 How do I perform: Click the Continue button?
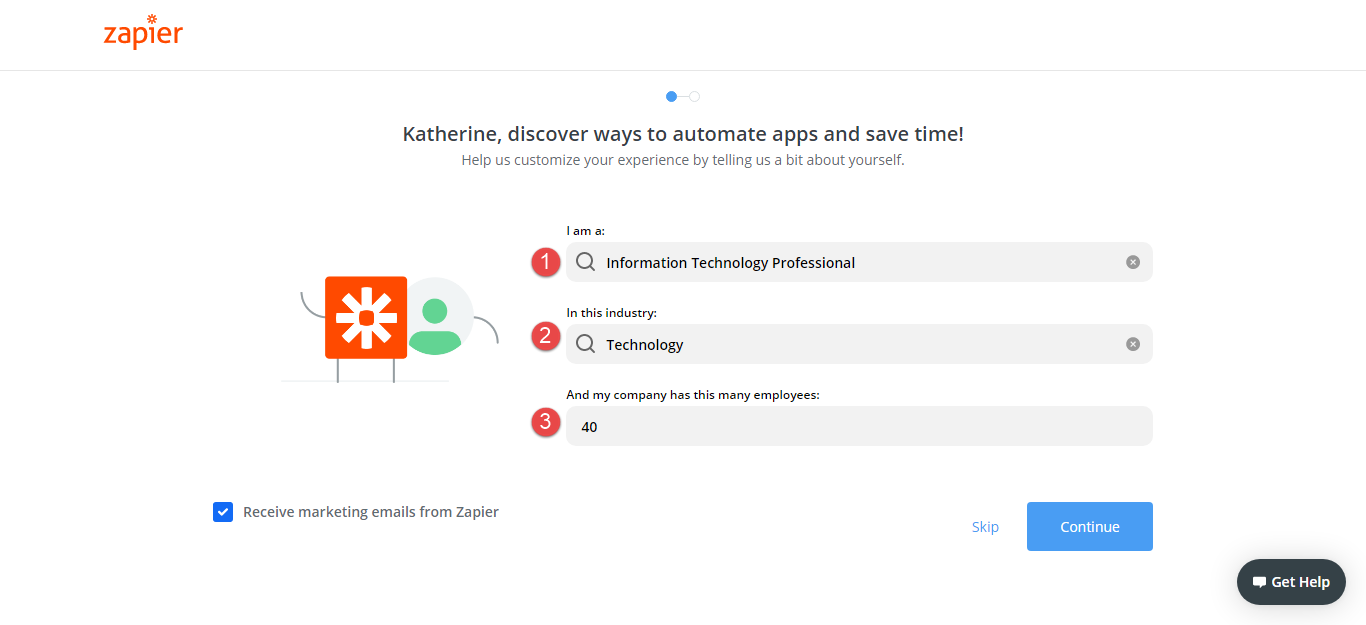tap(1090, 526)
